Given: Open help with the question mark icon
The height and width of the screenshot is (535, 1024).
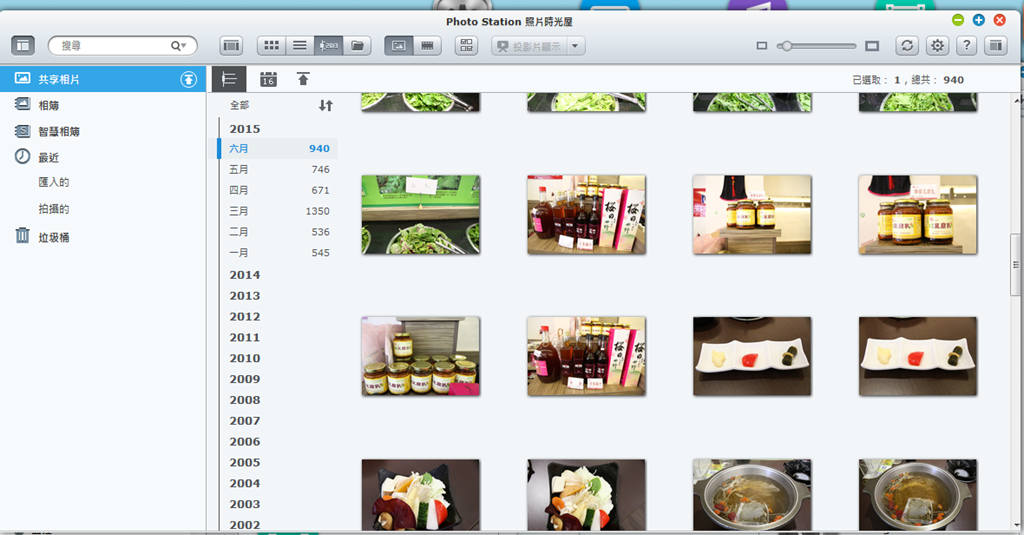Looking at the screenshot, I should coord(967,46).
